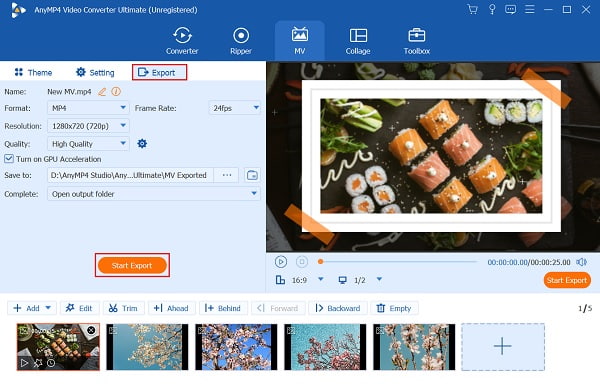The height and width of the screenshot is (388, 600).
Task: Open the Toolbox tab
Action: click(416, 41)
